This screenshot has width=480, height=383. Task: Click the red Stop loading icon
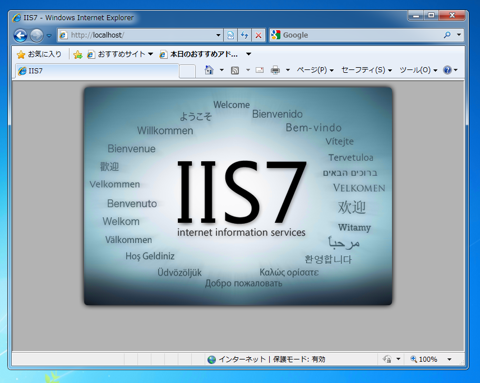click(258, 35)
